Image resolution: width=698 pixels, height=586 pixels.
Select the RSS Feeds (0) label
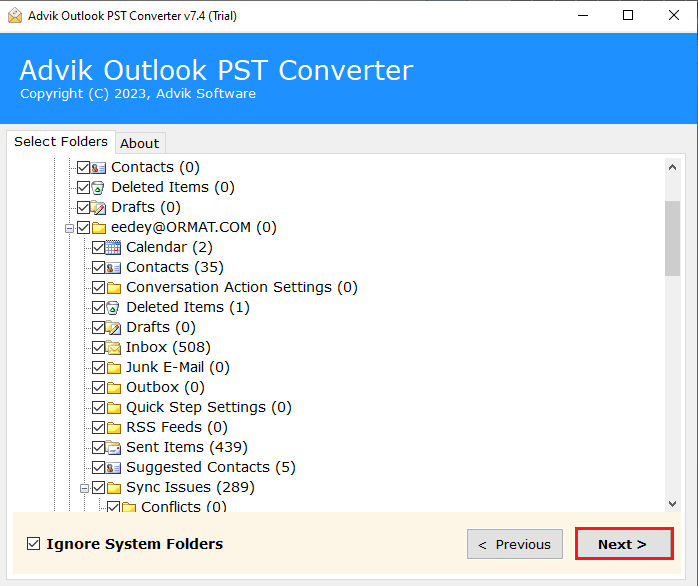[177, 427]
